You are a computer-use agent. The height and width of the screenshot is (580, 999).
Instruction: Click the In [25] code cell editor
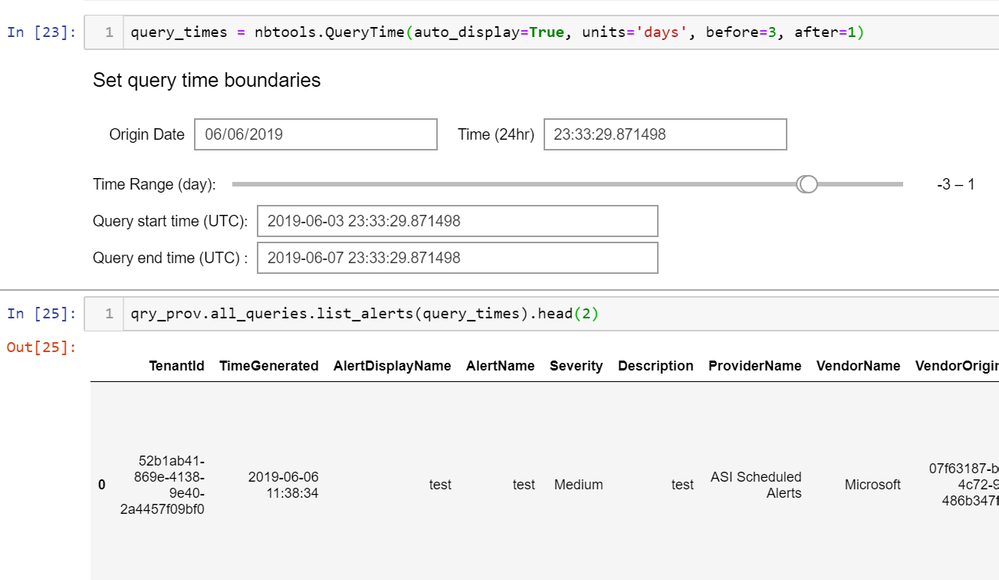tap(561, 314)
